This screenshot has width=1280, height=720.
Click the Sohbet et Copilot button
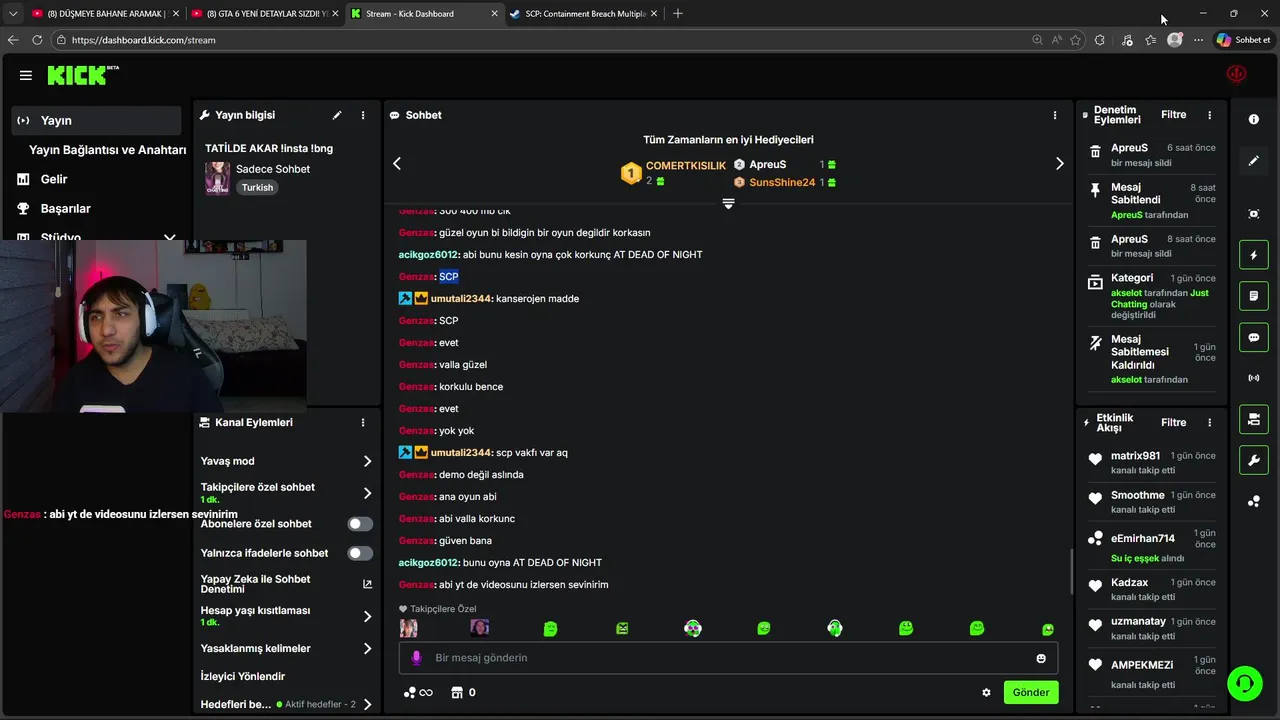click(x=1243, y=40)
